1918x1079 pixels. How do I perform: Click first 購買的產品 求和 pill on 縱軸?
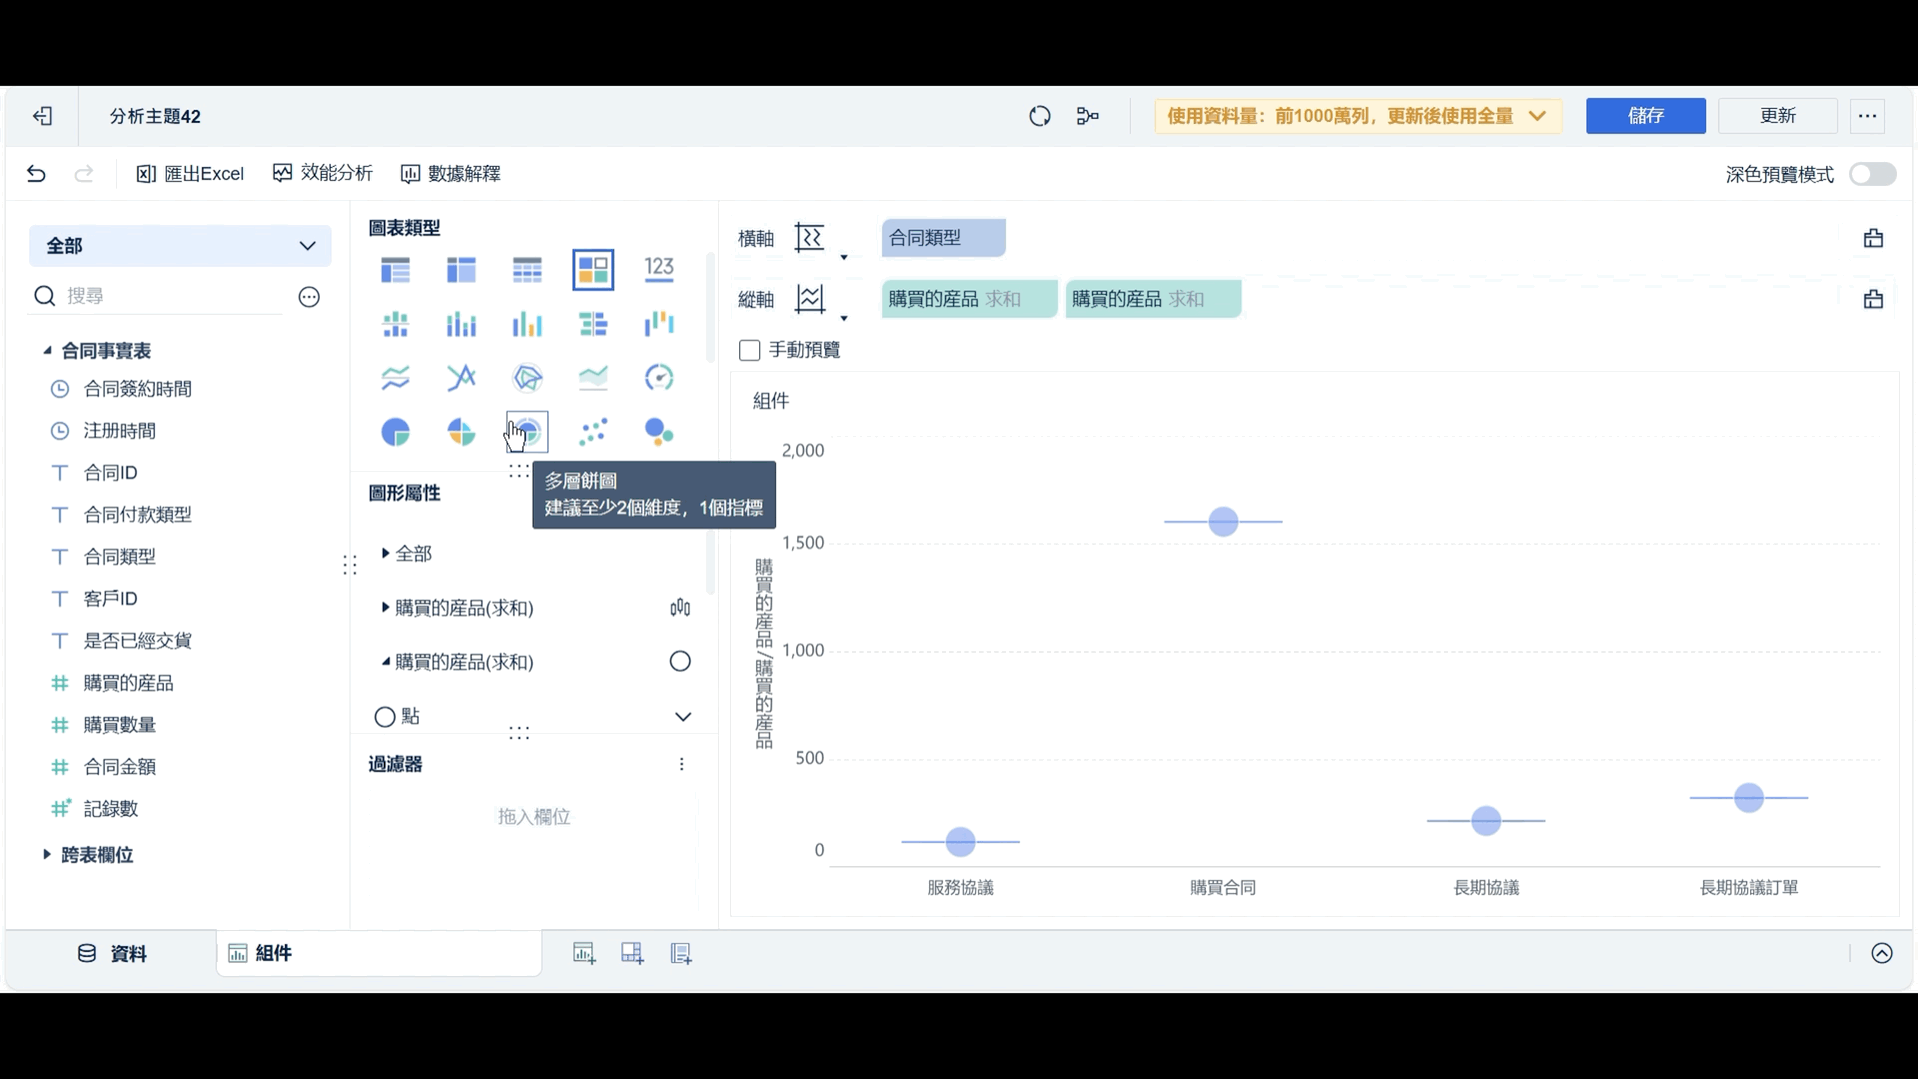click(969, 299)
